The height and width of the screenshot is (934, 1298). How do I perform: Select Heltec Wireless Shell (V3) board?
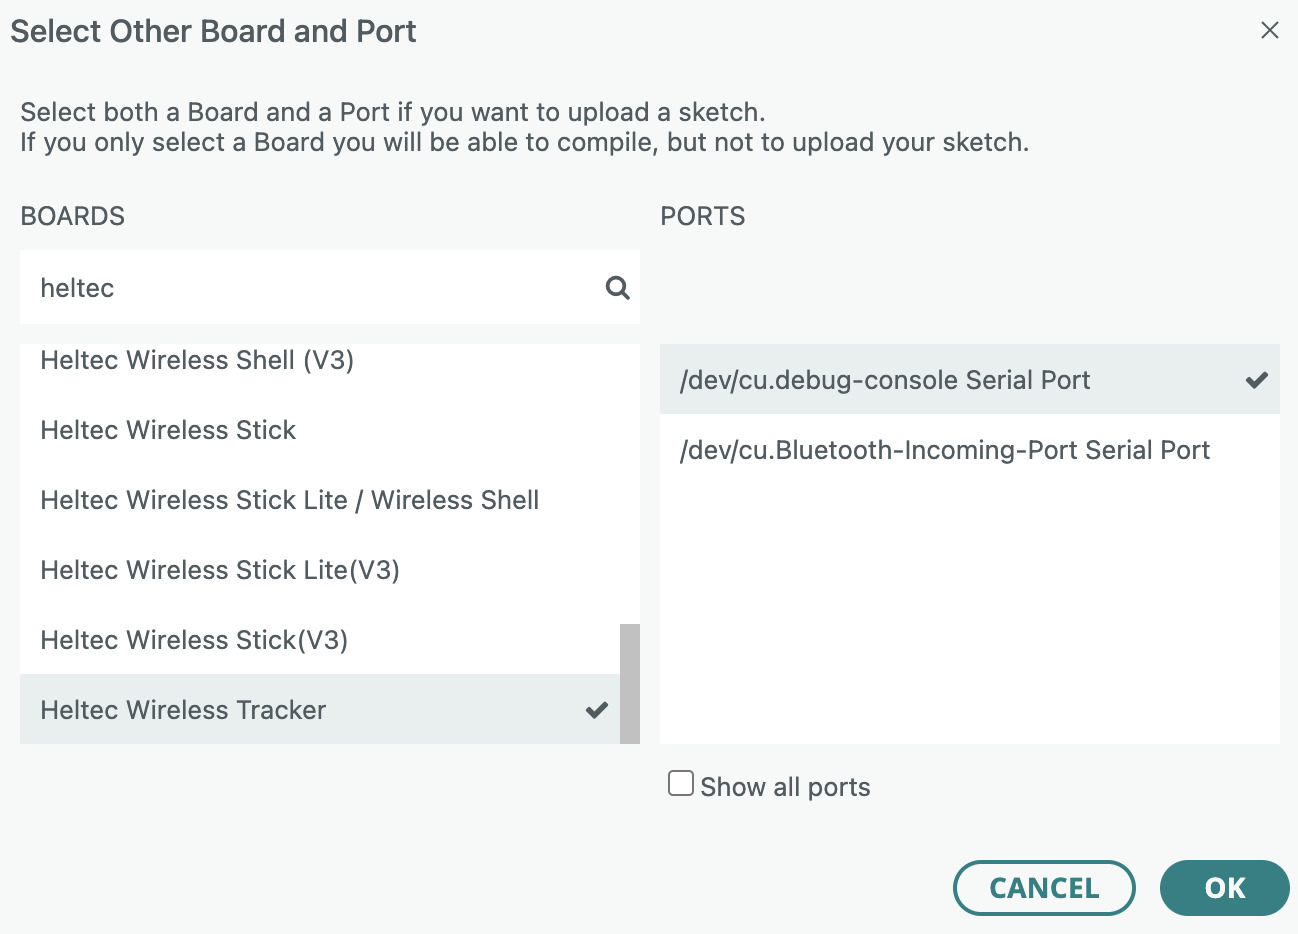197,361
